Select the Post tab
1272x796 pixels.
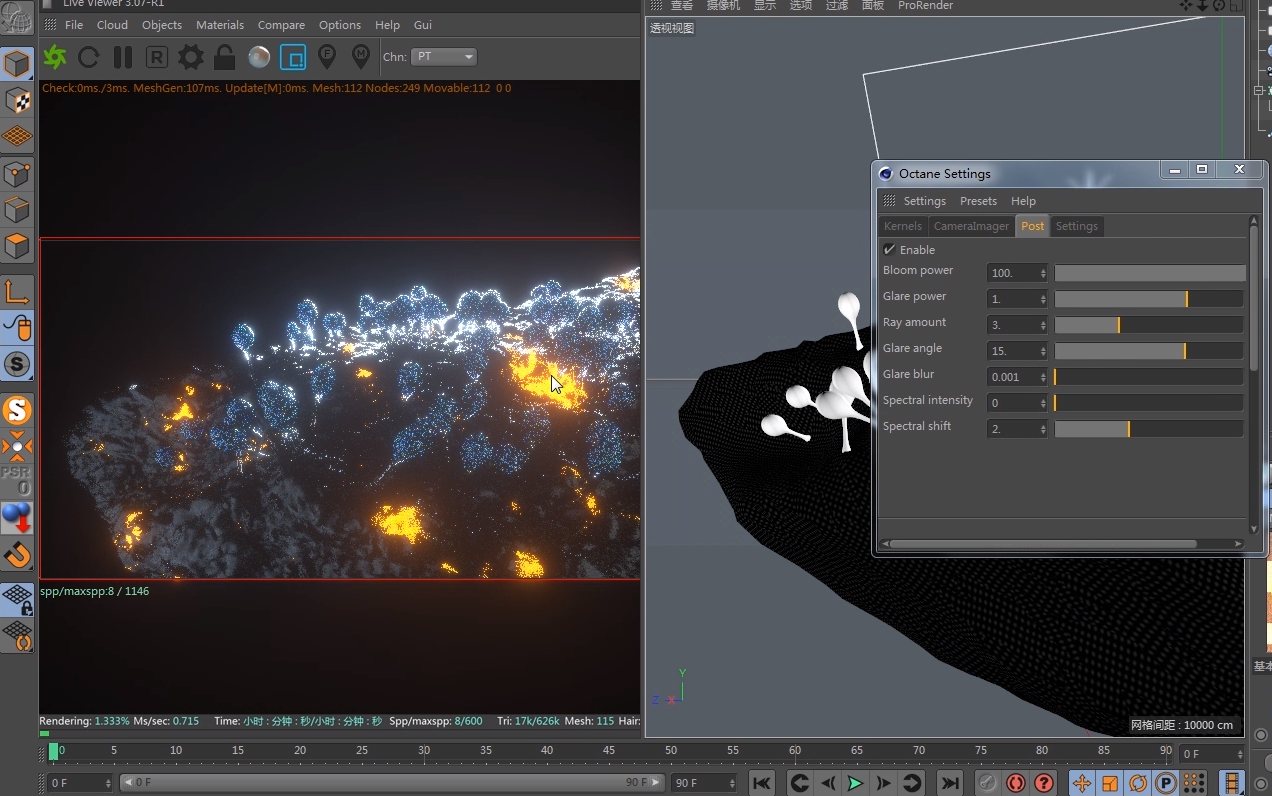(1033, 226)
